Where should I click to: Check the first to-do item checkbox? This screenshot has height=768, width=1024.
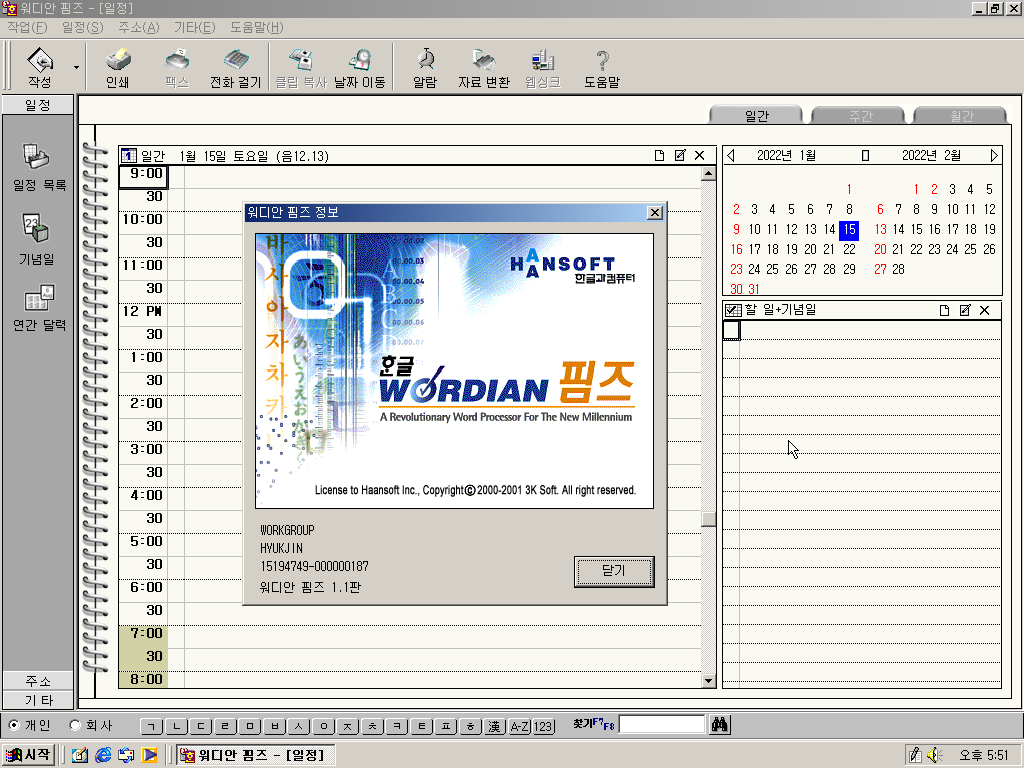[x=731, y=330]
